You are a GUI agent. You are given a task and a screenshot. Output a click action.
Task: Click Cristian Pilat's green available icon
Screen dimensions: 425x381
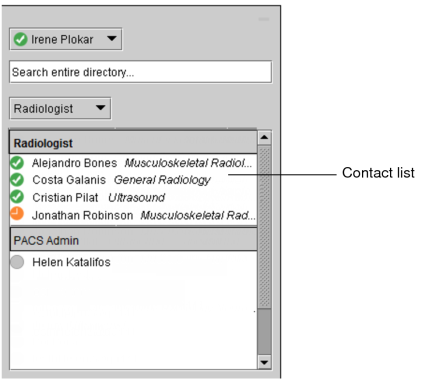[x=17, y=197]
